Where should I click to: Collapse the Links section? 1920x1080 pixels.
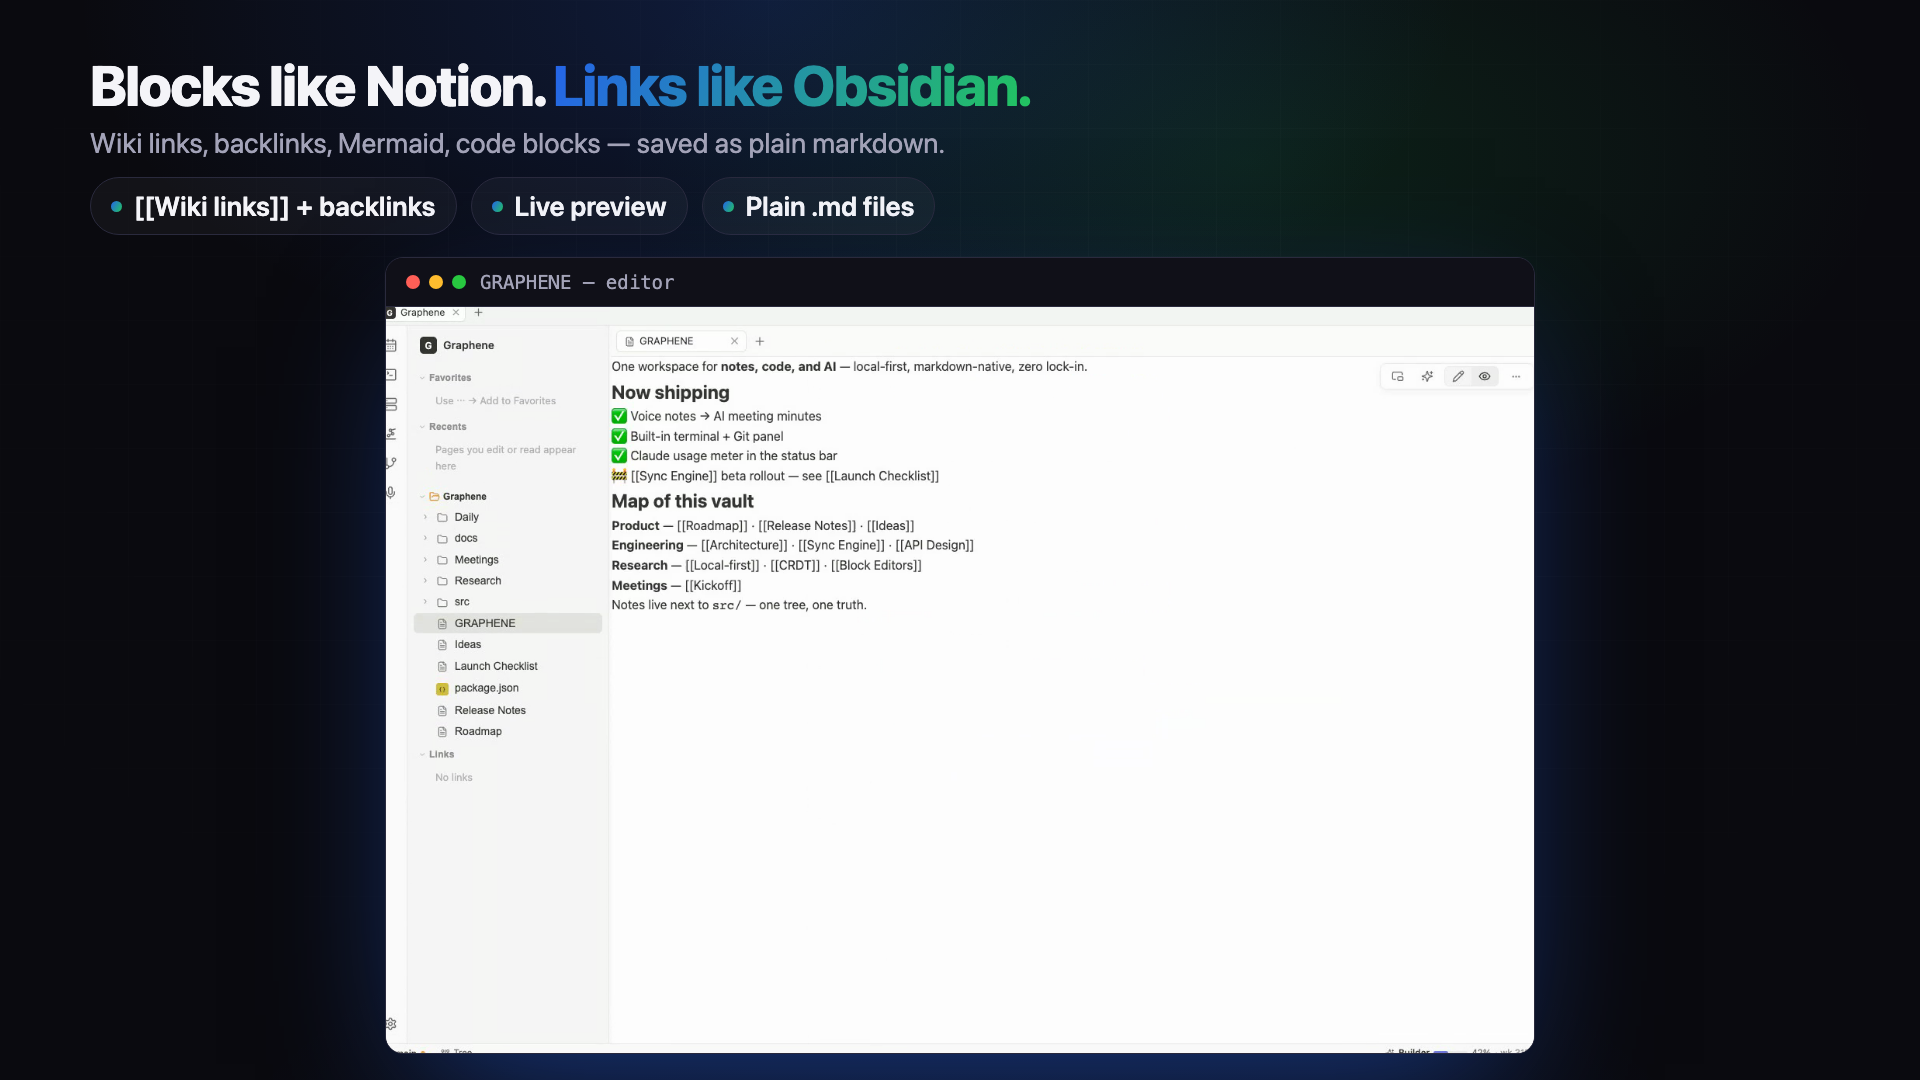pyautogui.click(x=422, y=755)
